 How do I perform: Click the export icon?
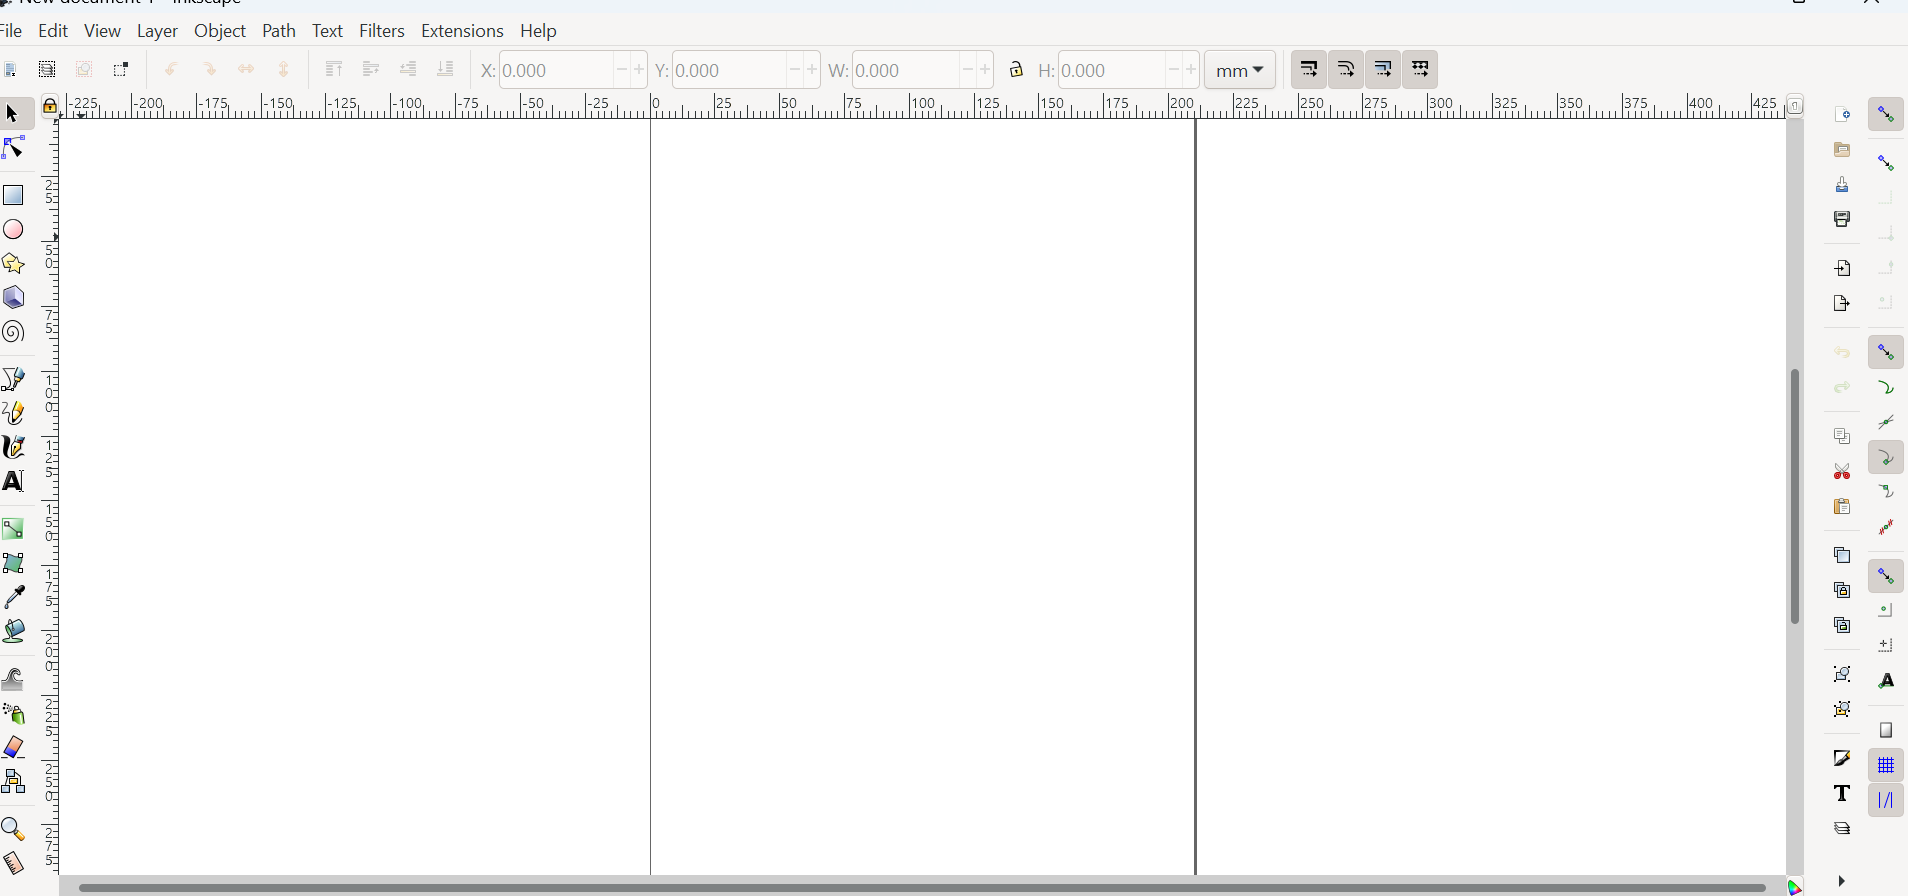click(x=1842, y=304)
